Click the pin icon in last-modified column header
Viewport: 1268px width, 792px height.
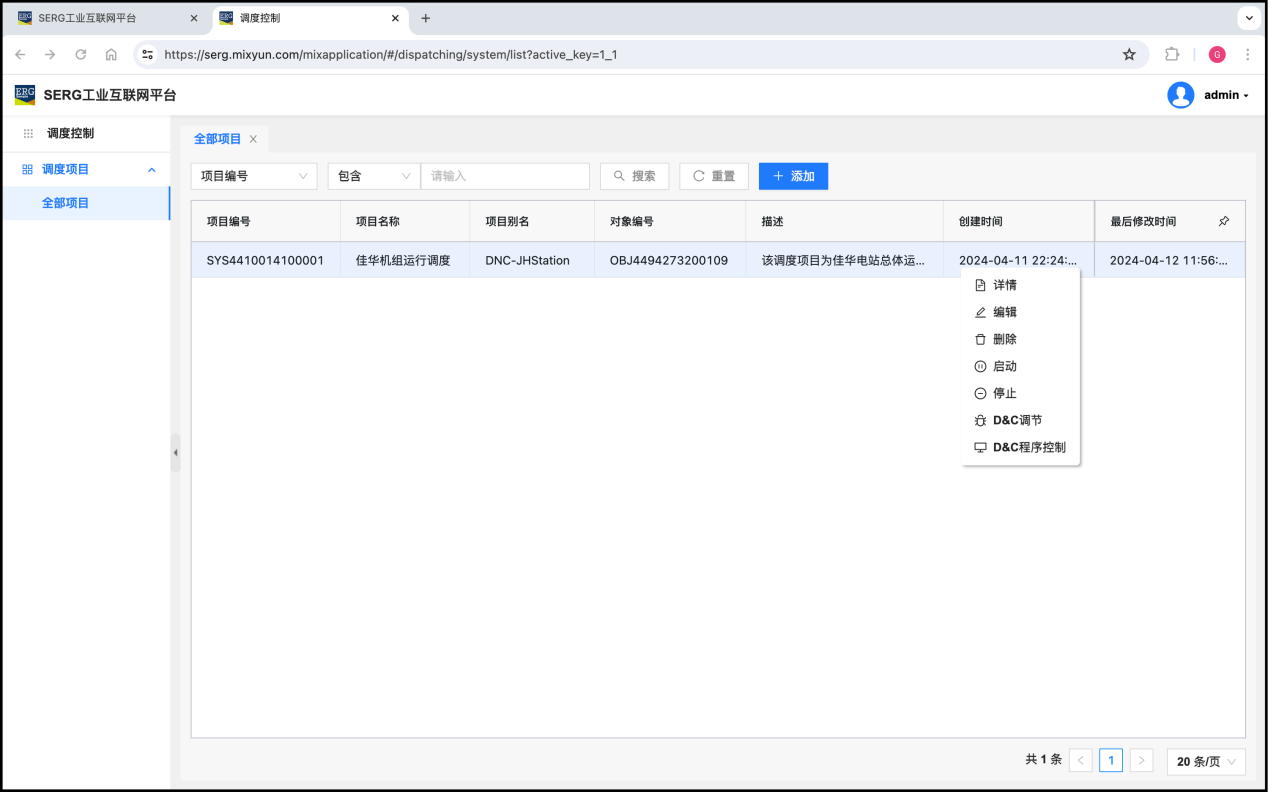click(x=1223, y=221)
